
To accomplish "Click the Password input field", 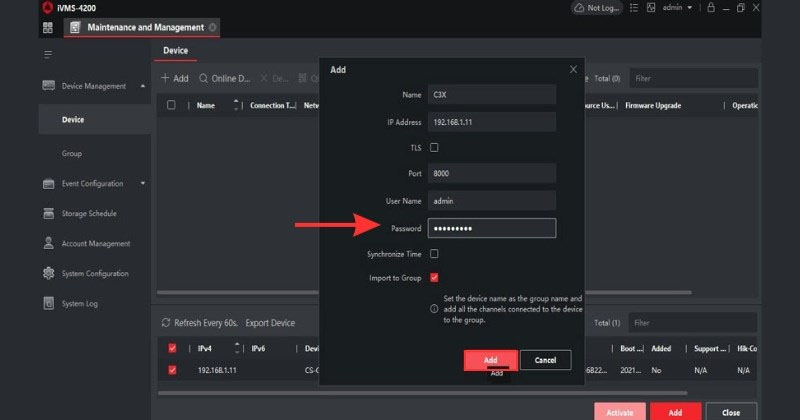I will point(492,228).
